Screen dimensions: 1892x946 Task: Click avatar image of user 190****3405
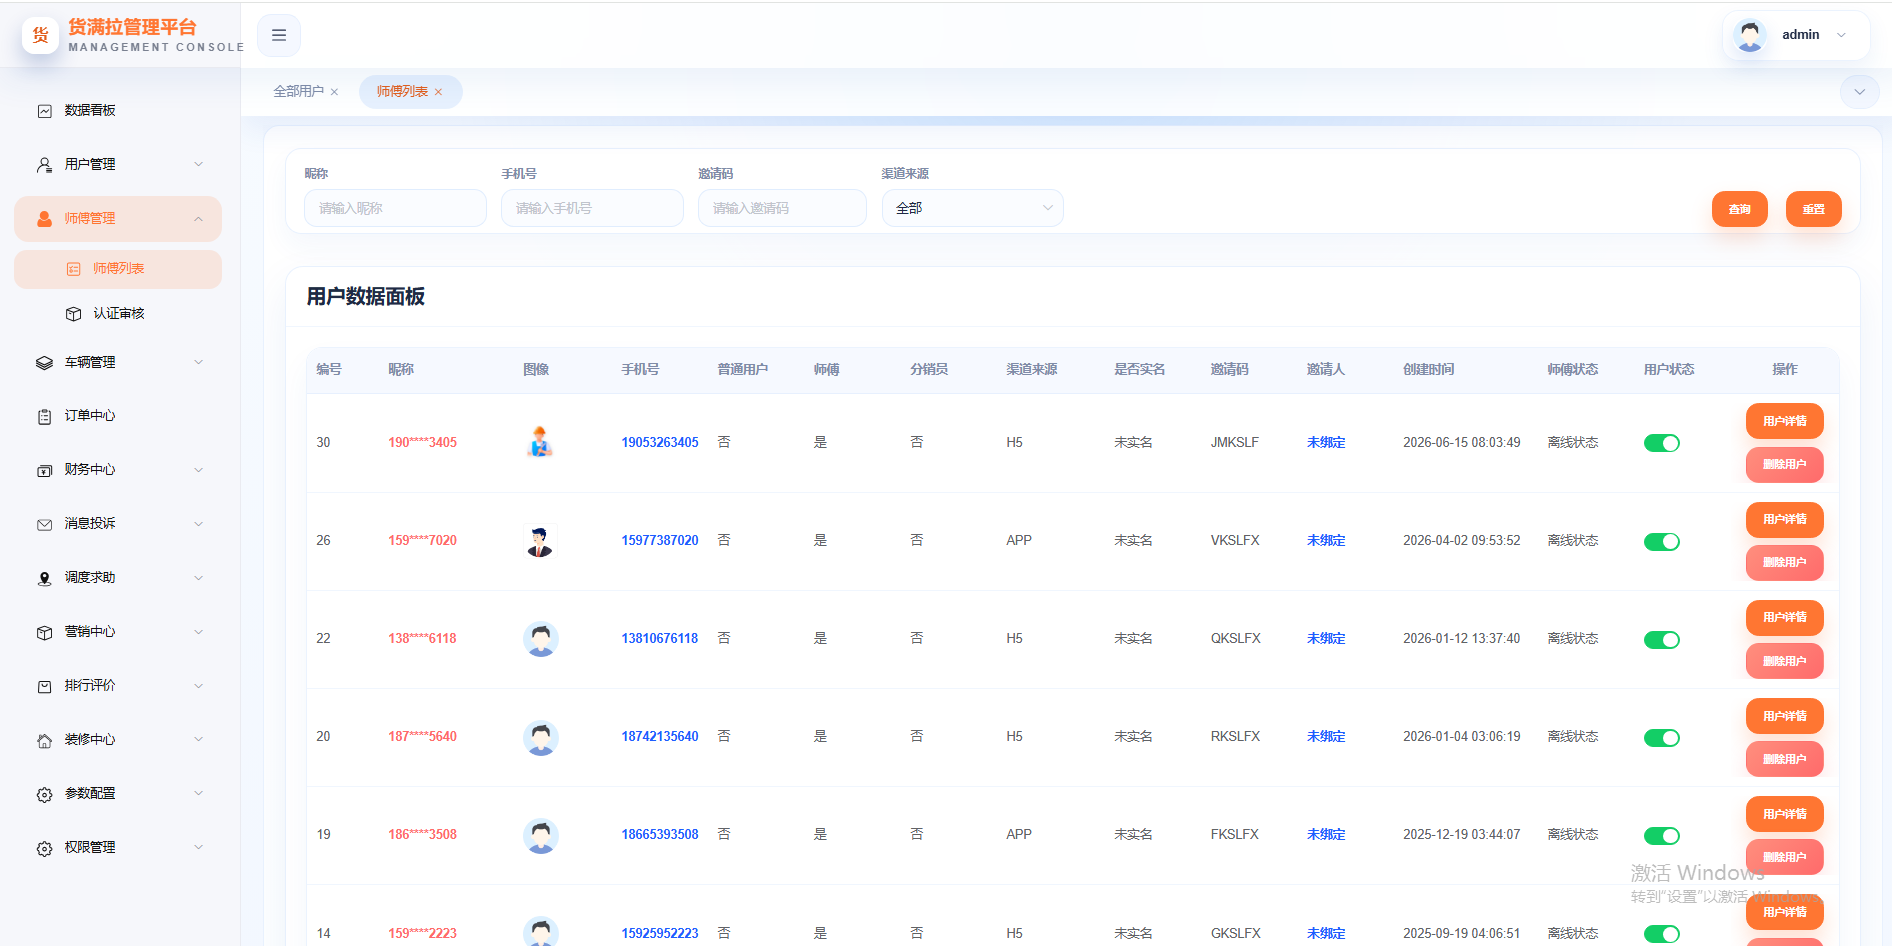[540, 442]
